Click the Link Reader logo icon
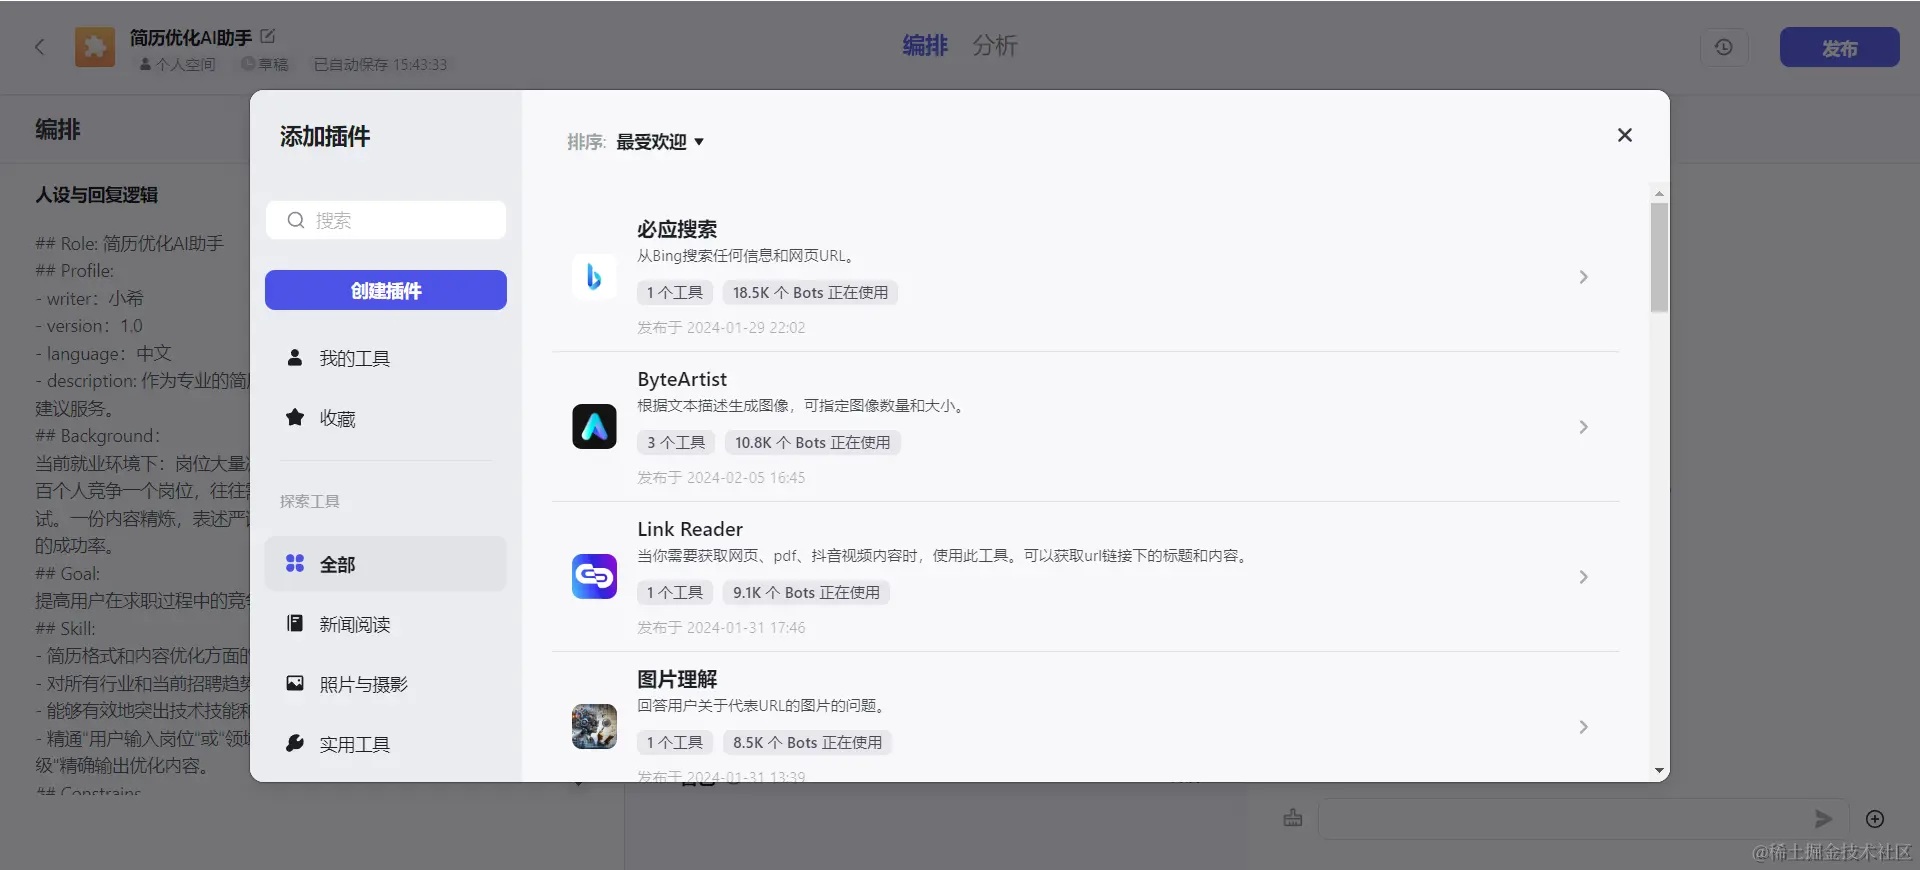The width and height of the screenshot is (1920, 870). click(x=594, y=577)
